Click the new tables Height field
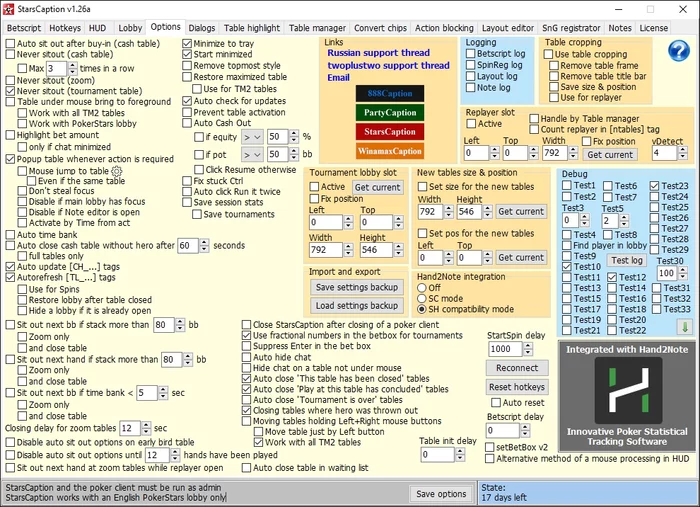Viewport: 700px width, 507px height. click(469, 212)
